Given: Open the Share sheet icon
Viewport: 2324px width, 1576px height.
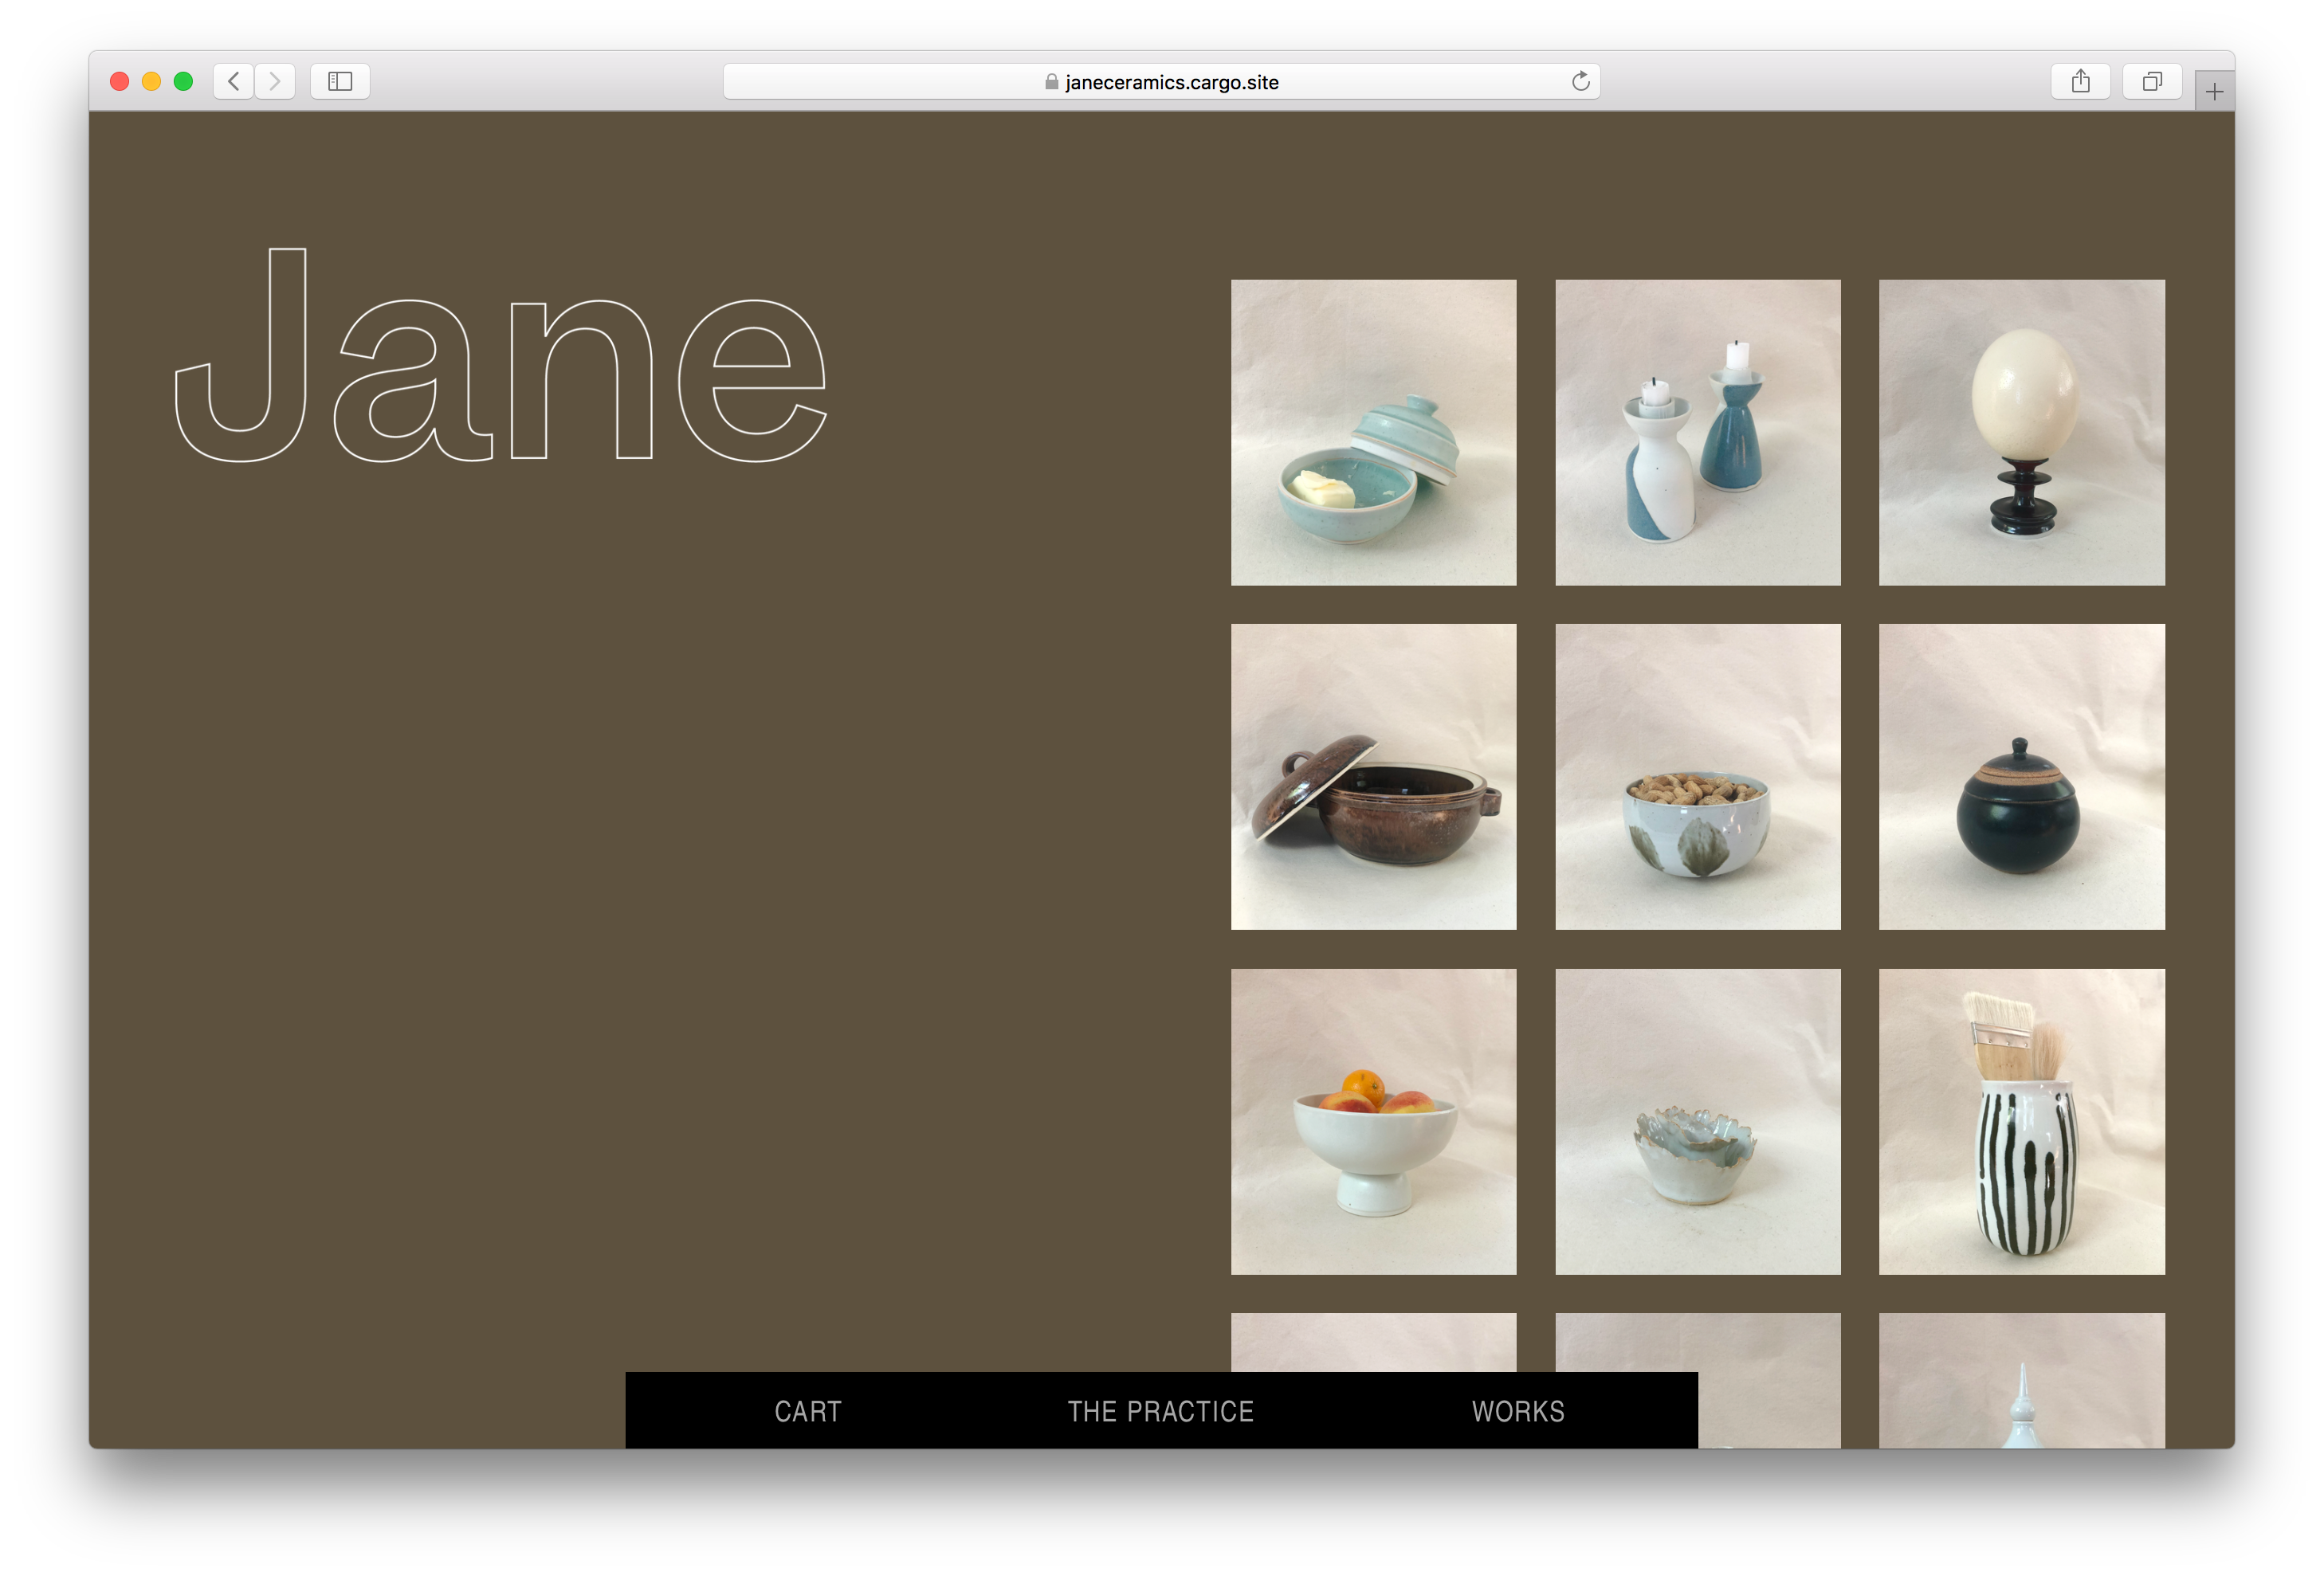Looking at the screenshot, I should click(x=2080, y=81).
